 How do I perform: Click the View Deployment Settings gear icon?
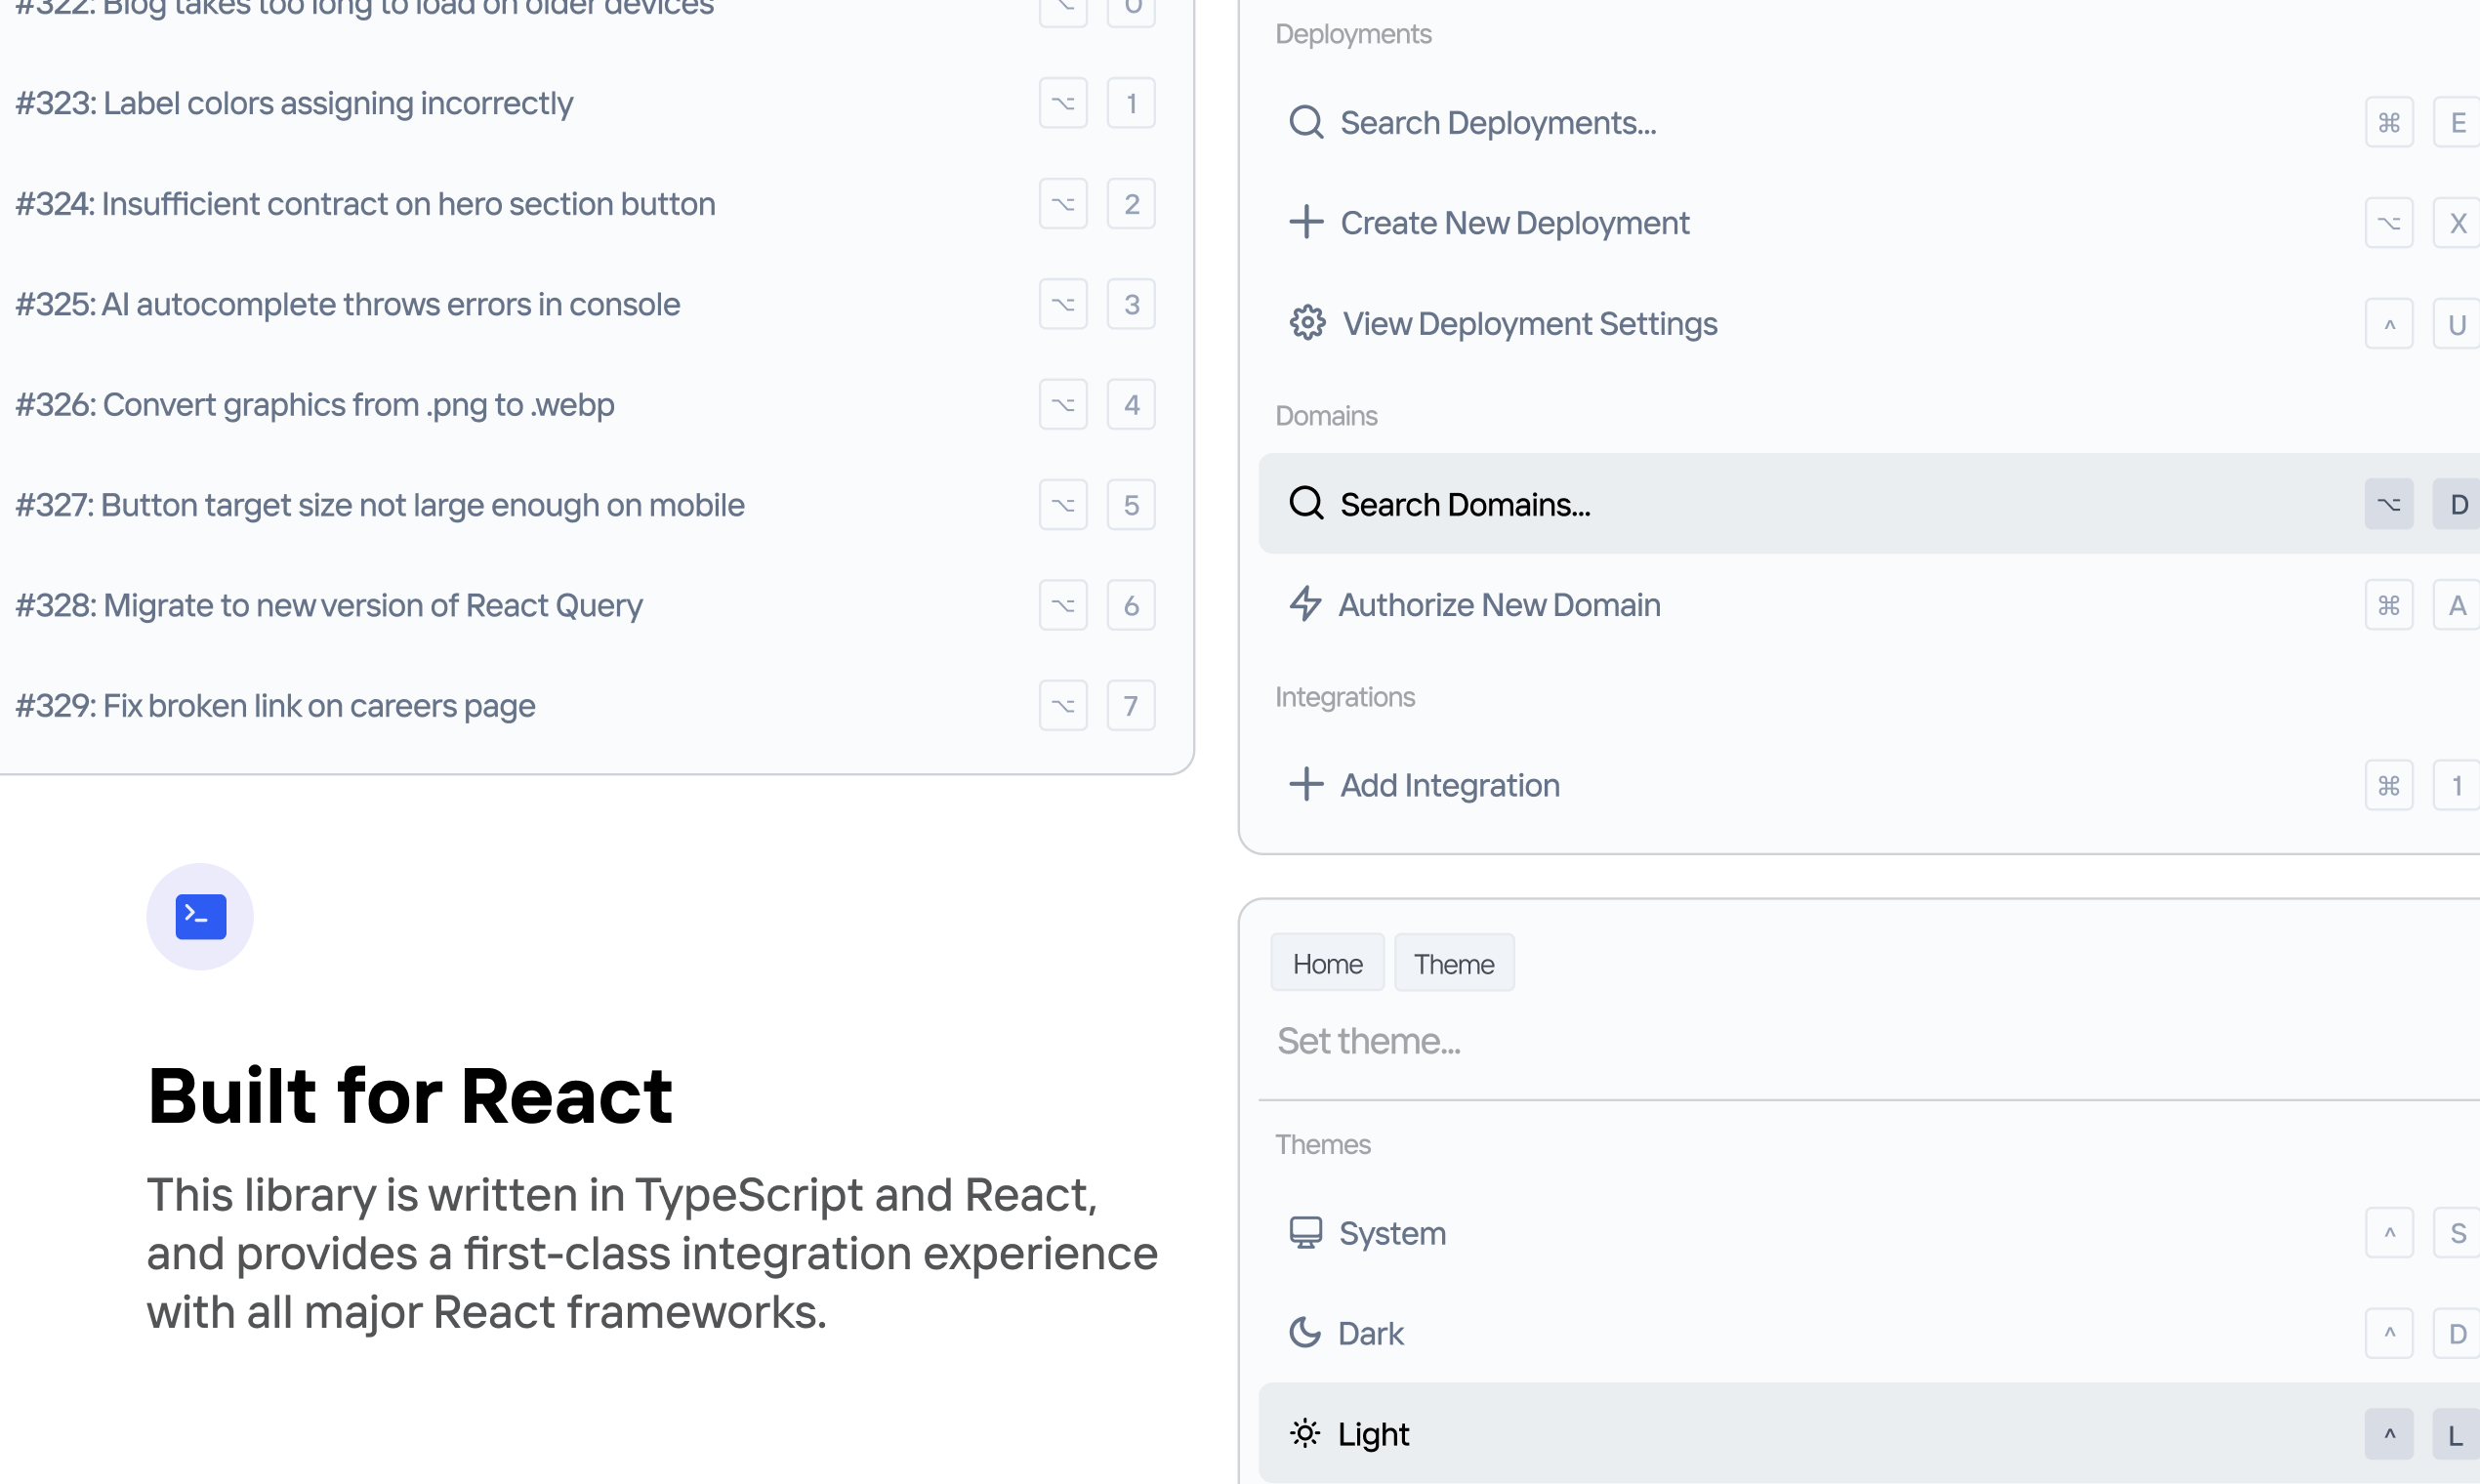pos(1307,321)
